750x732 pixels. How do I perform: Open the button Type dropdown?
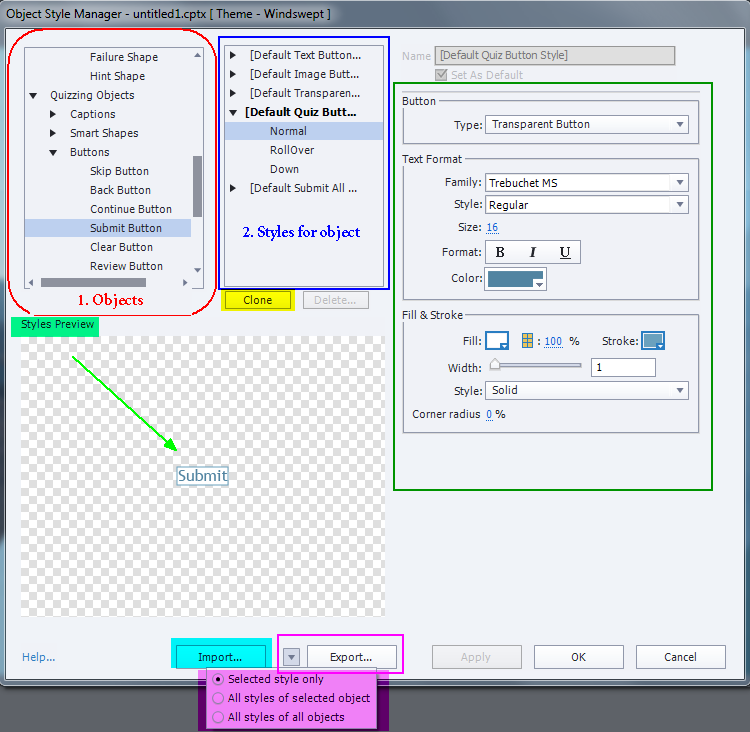pyautogui.click(x=587, y=124)
